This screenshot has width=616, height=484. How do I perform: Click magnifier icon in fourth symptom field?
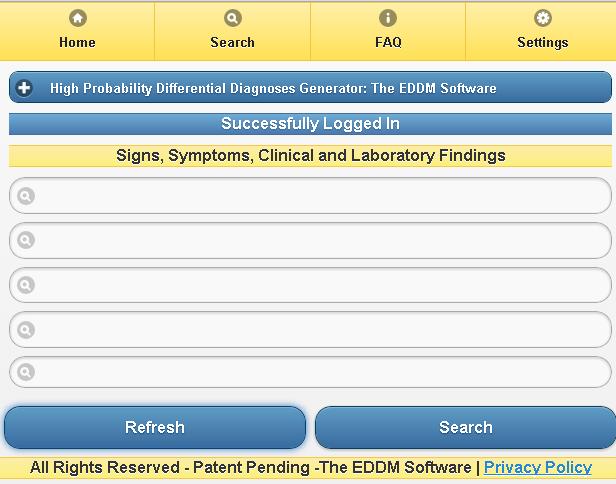pos(26,329)
